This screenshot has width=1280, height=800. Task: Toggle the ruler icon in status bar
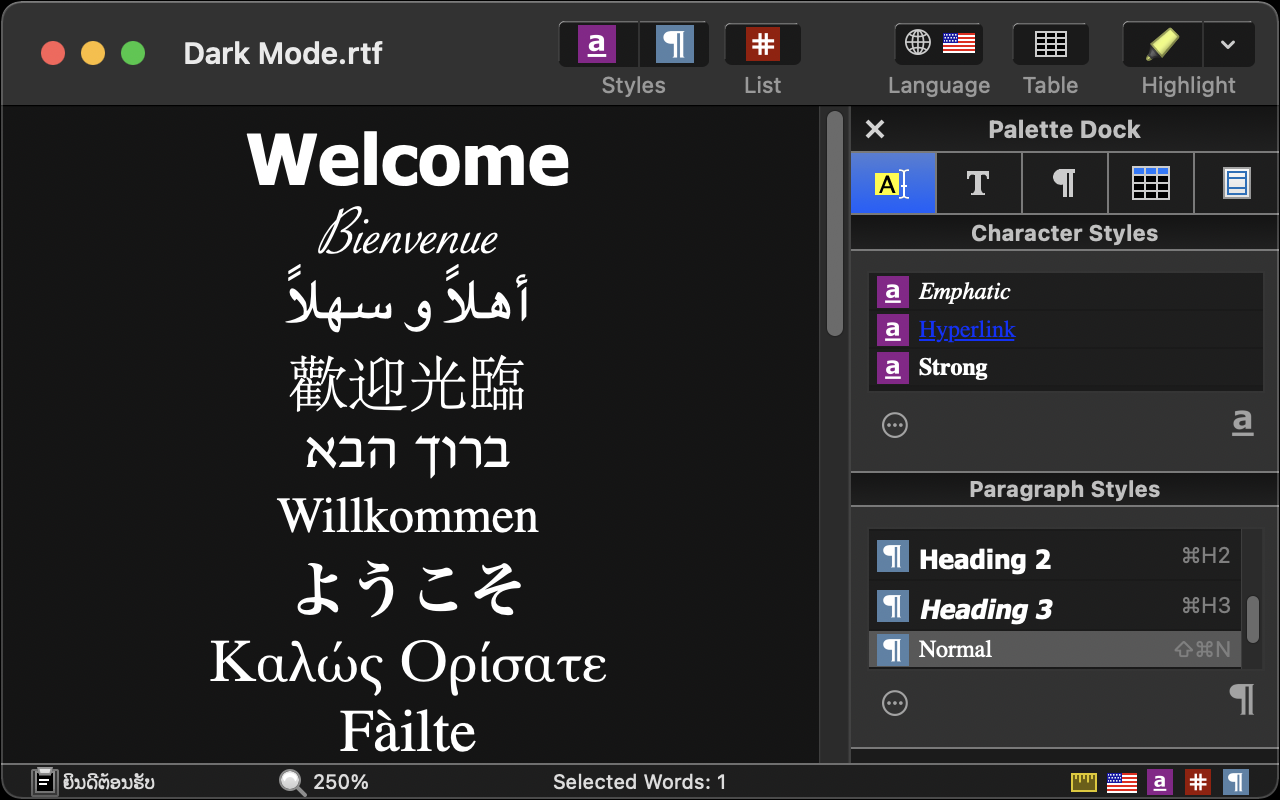1084,782
